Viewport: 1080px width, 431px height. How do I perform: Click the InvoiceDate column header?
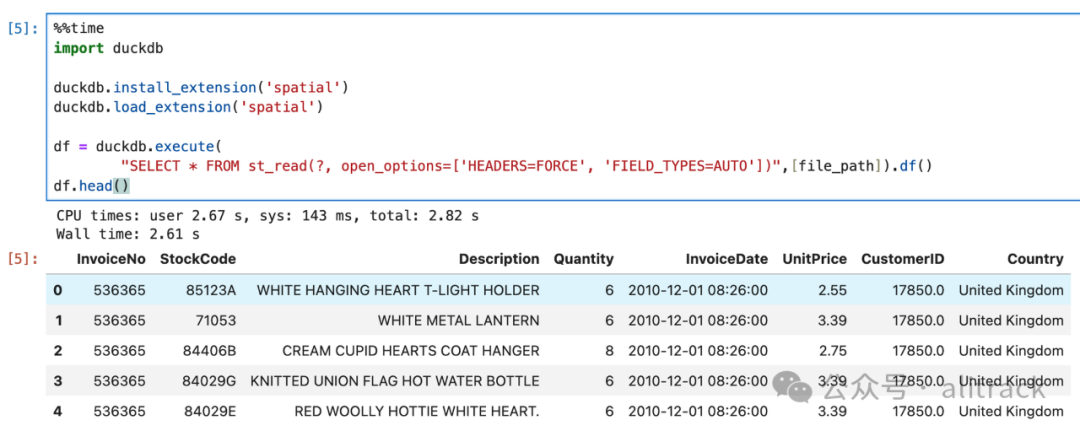click(x=726, y=259)
